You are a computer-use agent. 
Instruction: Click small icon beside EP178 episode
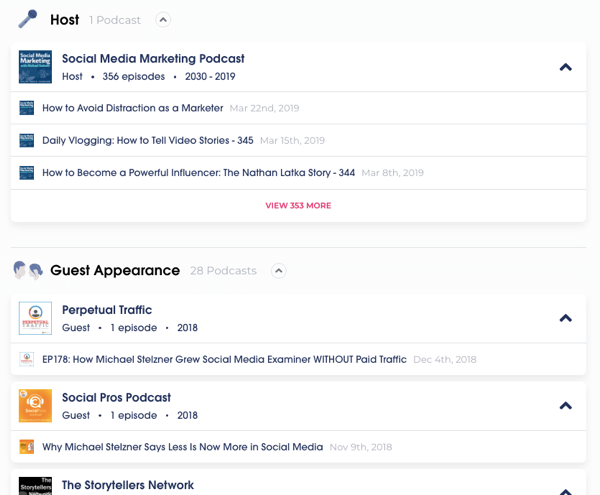coord(27,359)
